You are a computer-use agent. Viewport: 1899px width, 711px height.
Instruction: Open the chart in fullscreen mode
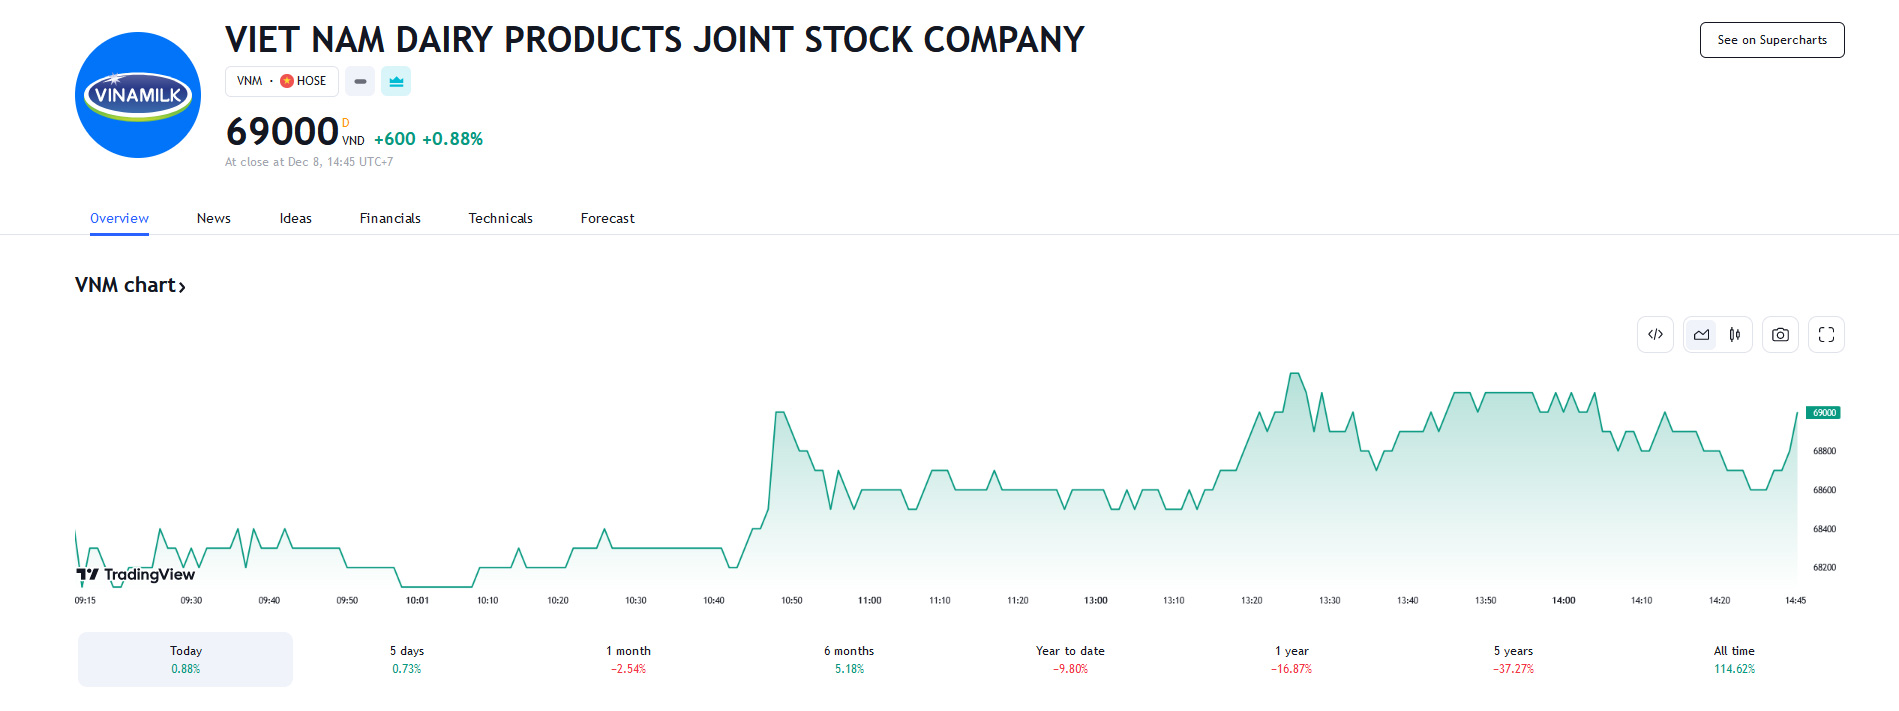pos(1826,335)
